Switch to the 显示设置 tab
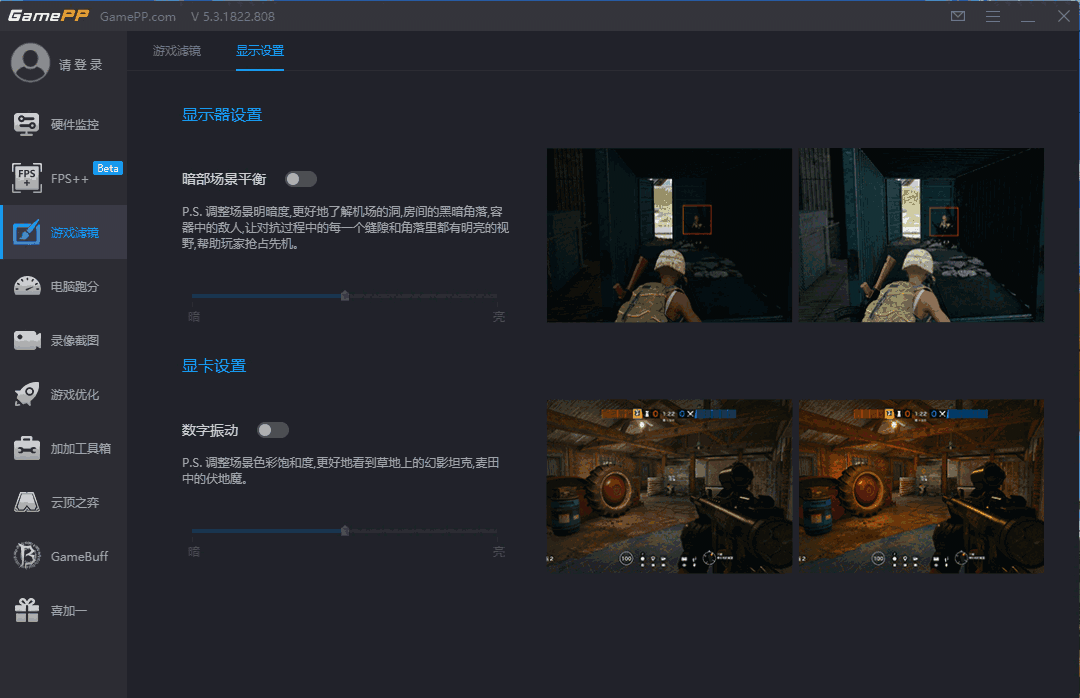This screenshot has height=698, width=1080. click(x=260, y=51)
